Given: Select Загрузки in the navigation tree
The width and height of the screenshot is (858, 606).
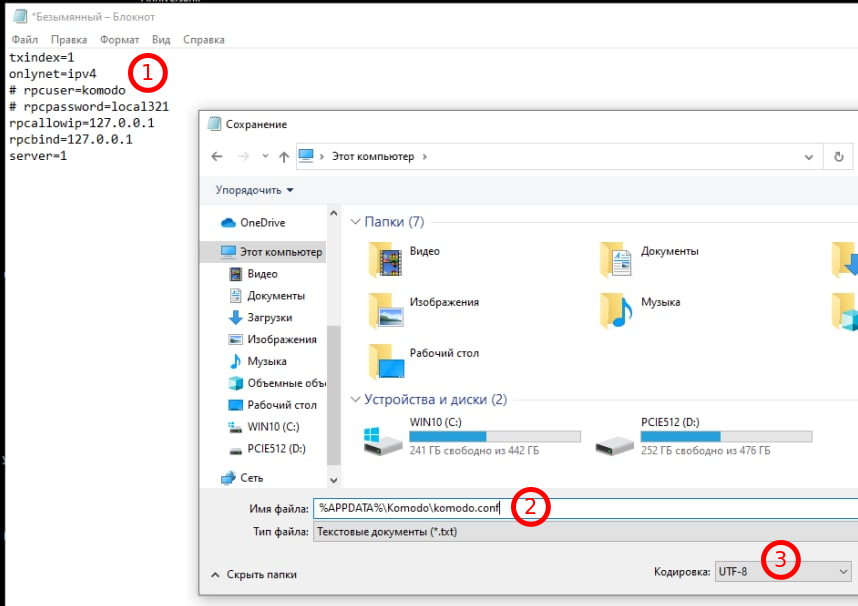Looking at the screenshot, I should pyautogui.click(x=269, y=318).
